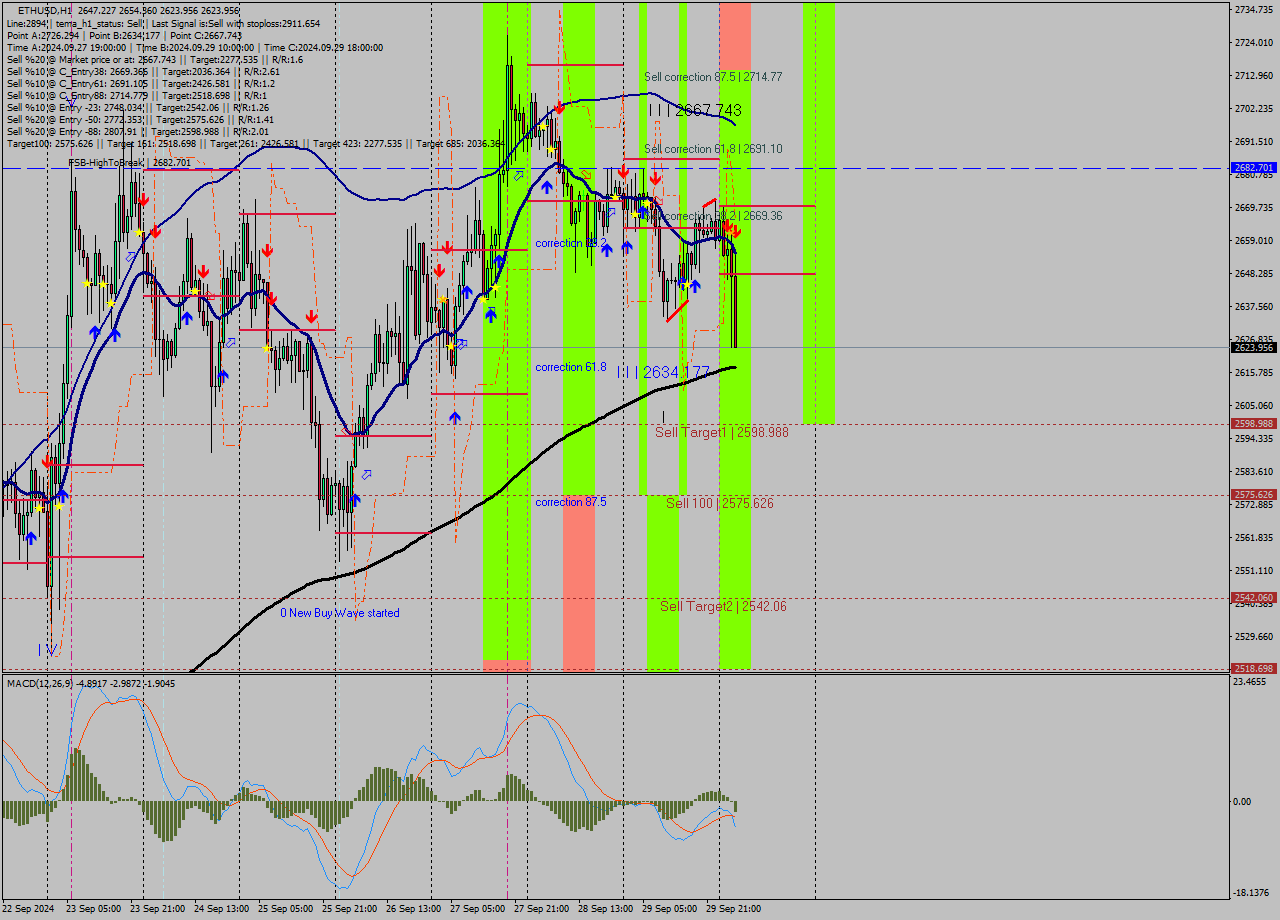Click the hollow up arrow at the 25 Sep low

(x=366, y=474)
